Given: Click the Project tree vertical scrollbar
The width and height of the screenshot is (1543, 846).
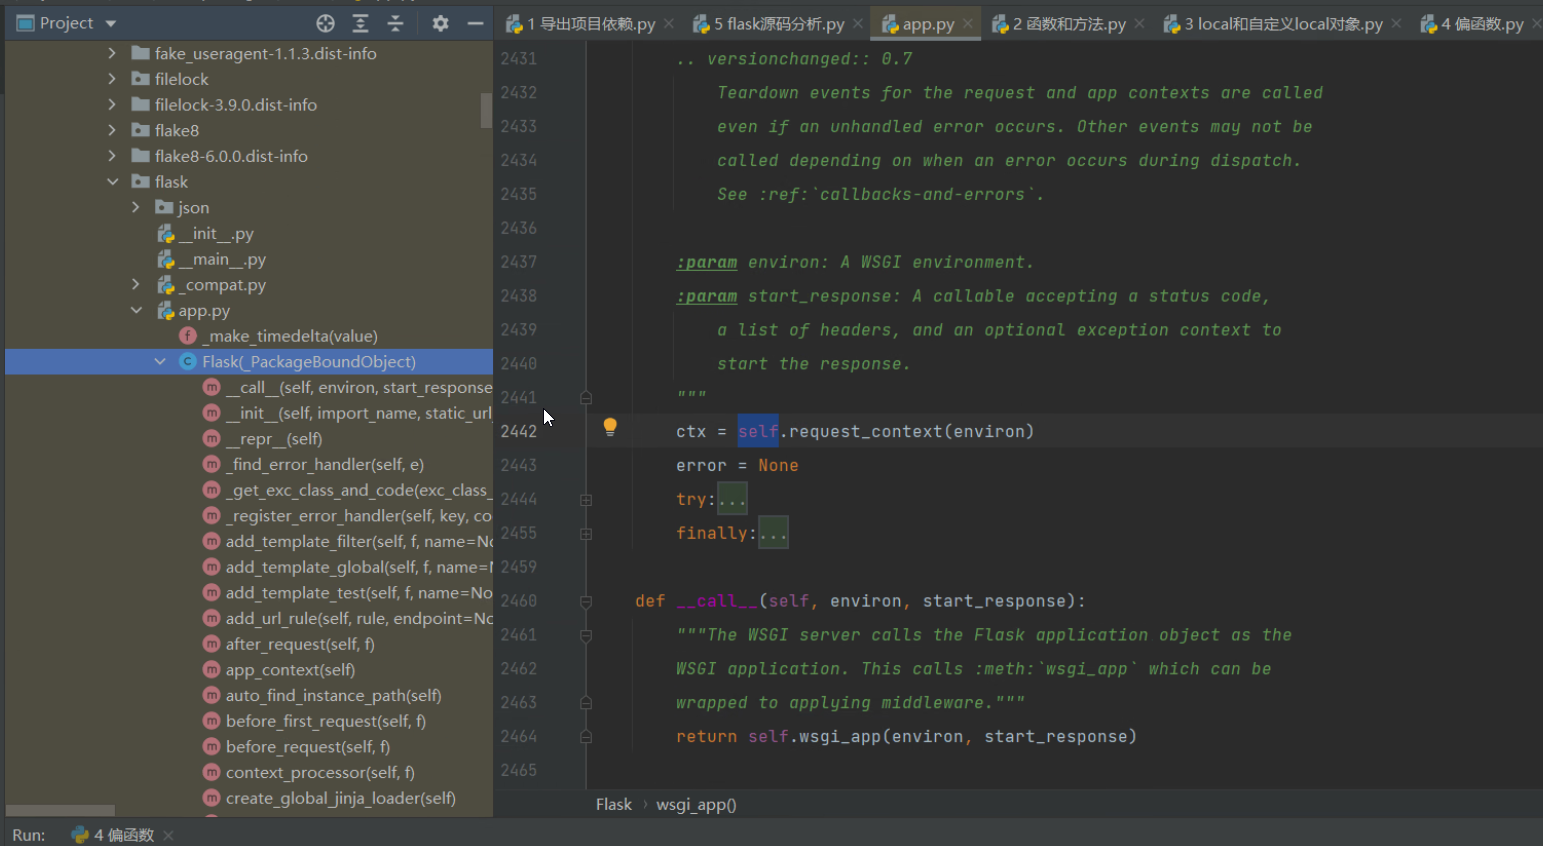Looking at the screenshot, I should (x=486, y=110).
